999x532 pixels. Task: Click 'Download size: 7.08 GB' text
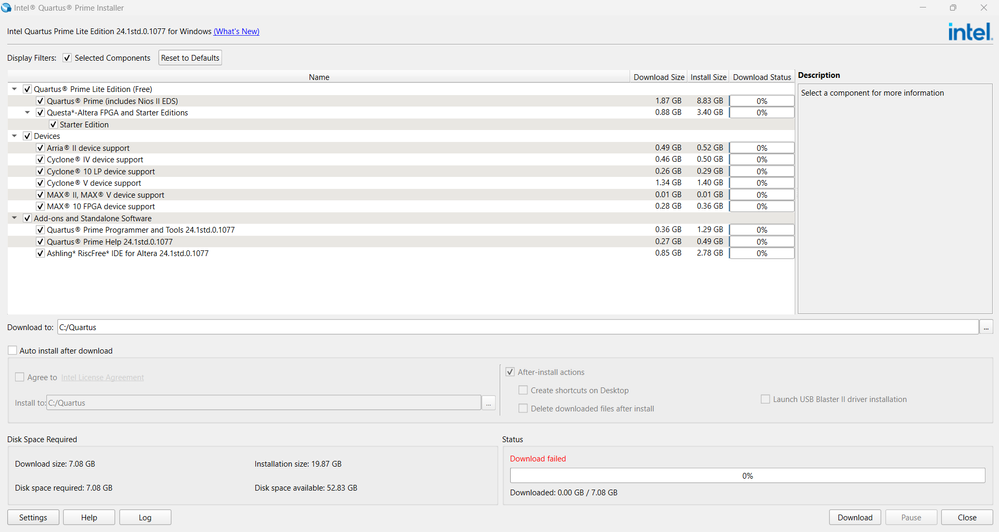point(55,464)
